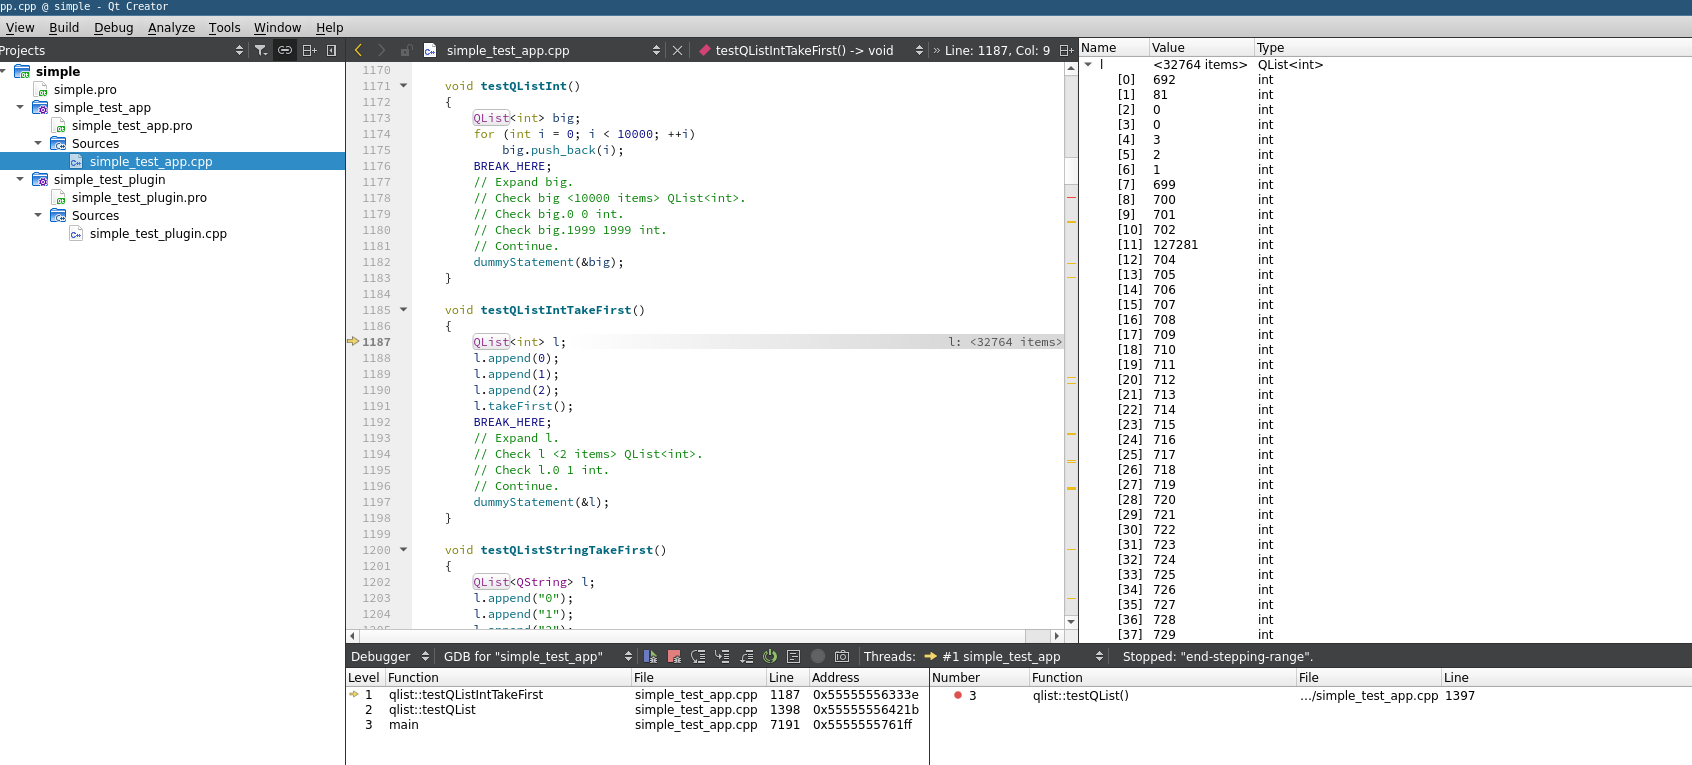This screenshot has height=765, width=1692.
Task: Select simple_test_plugin.cpp in project tree
Action: tap(158, 234)
